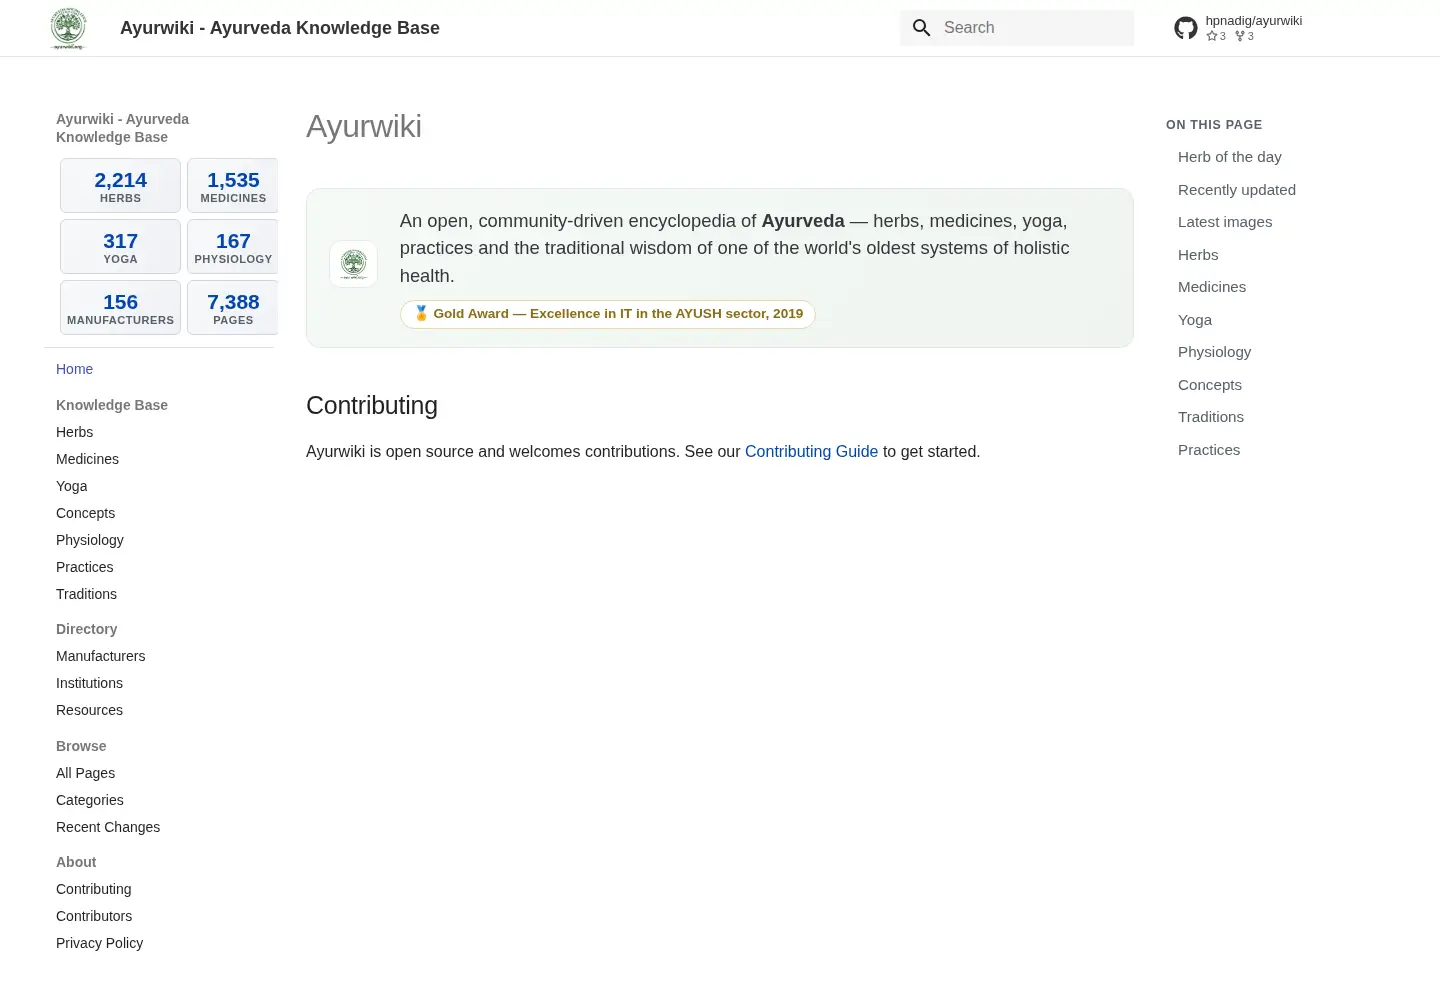The image size is (1440, 1000).
Task: Select Yoga in the left sidebar navigation
Action: [71, 486]
